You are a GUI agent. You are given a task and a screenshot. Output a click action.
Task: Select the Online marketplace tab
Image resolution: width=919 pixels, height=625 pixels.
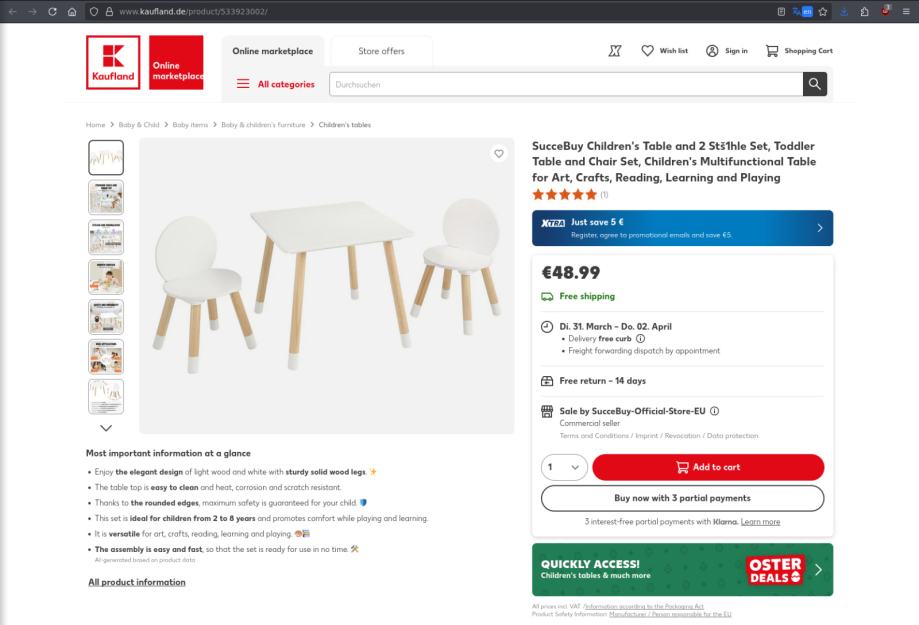point(272,51)
